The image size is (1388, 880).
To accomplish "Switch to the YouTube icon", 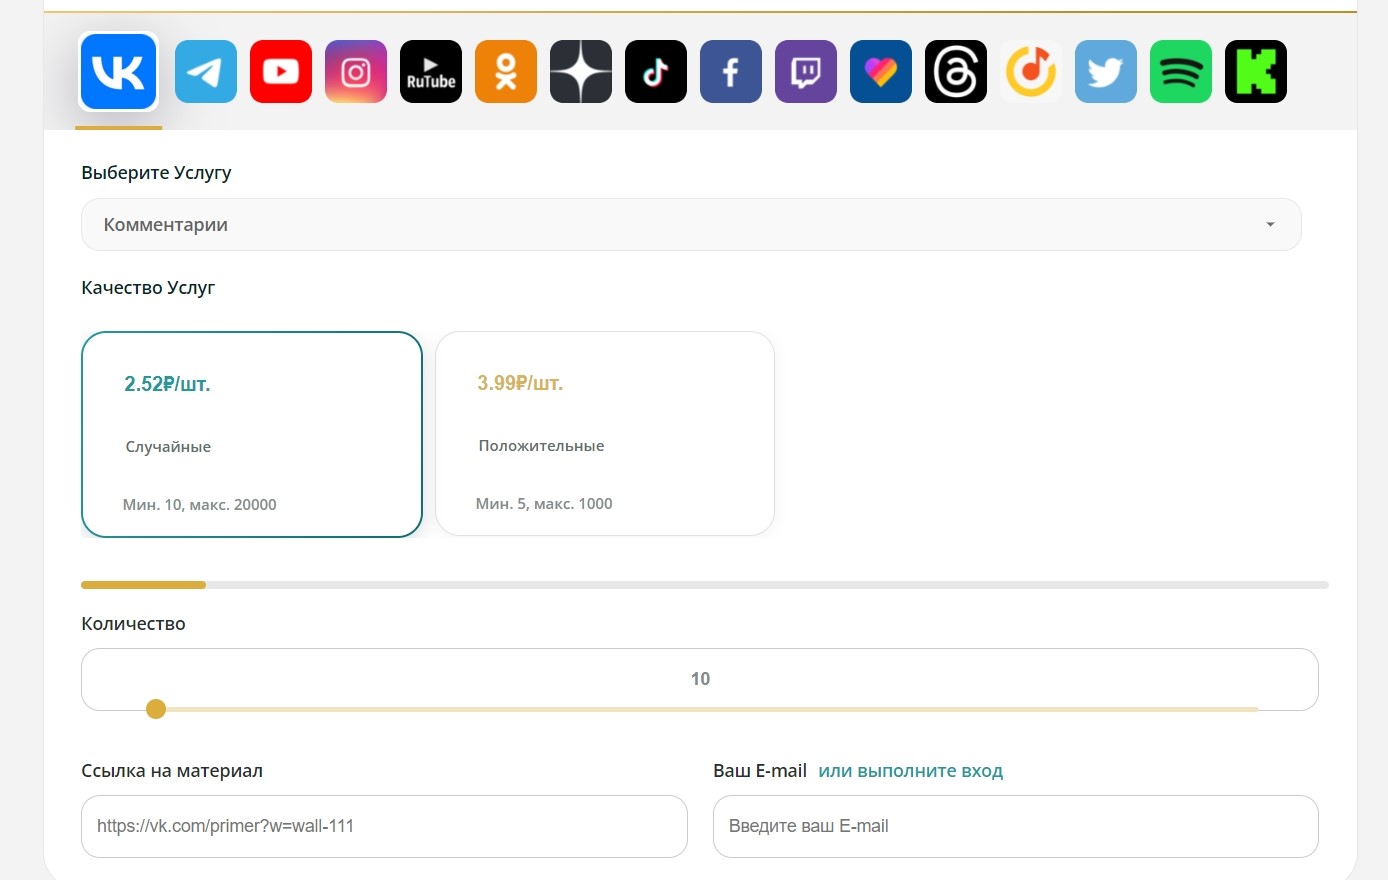I will (281, 71).
